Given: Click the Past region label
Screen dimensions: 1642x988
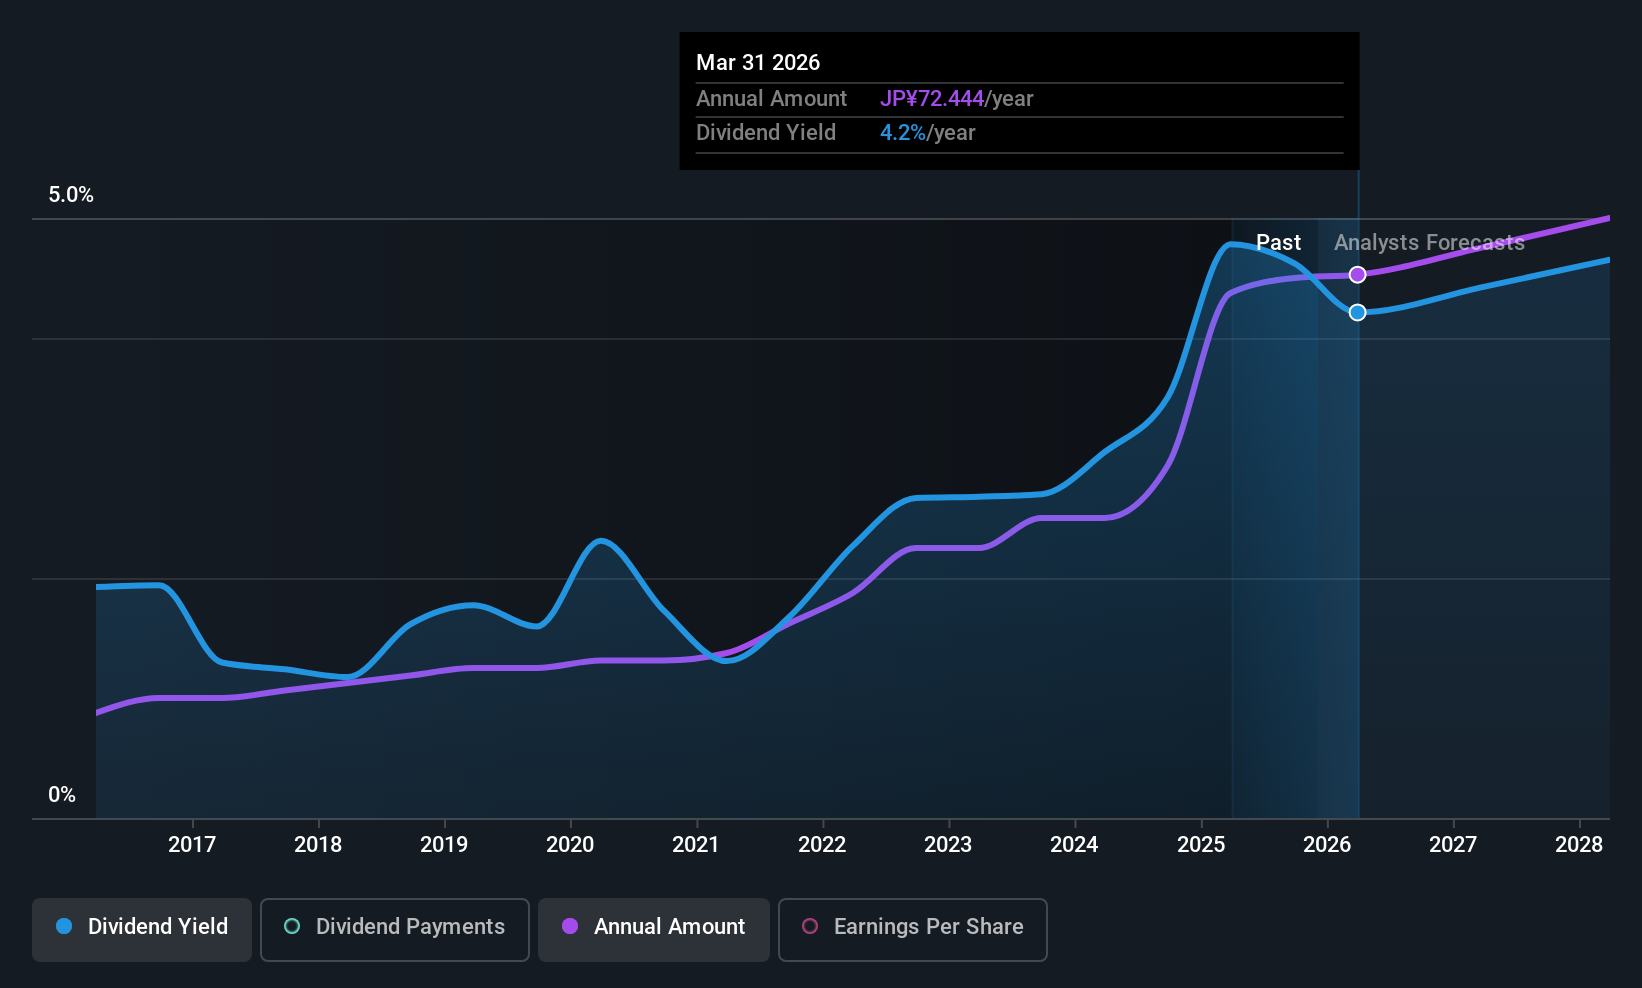Looking at the screenshot, I should pos(1278,243).
